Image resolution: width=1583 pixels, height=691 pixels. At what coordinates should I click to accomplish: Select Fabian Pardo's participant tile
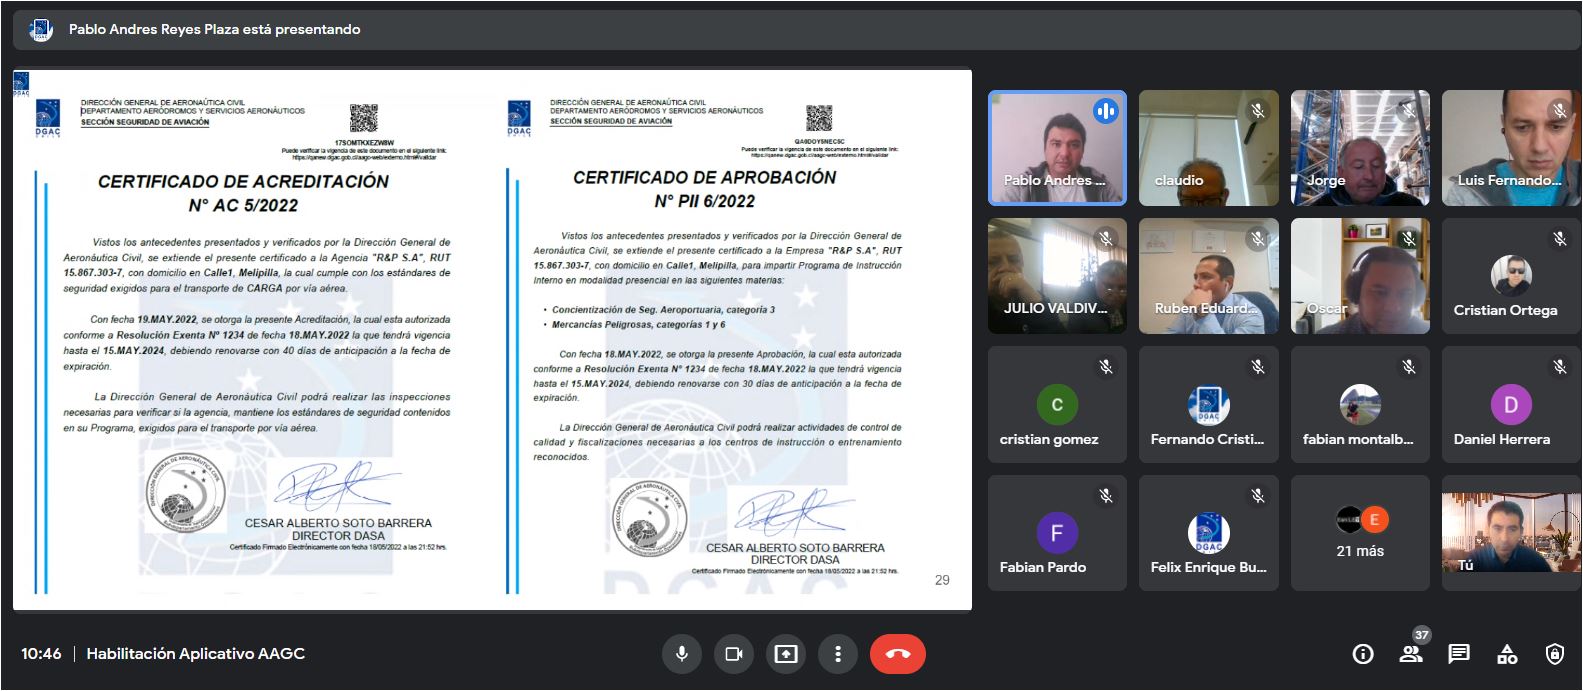pyautogui.click(x=1057, y=532)
